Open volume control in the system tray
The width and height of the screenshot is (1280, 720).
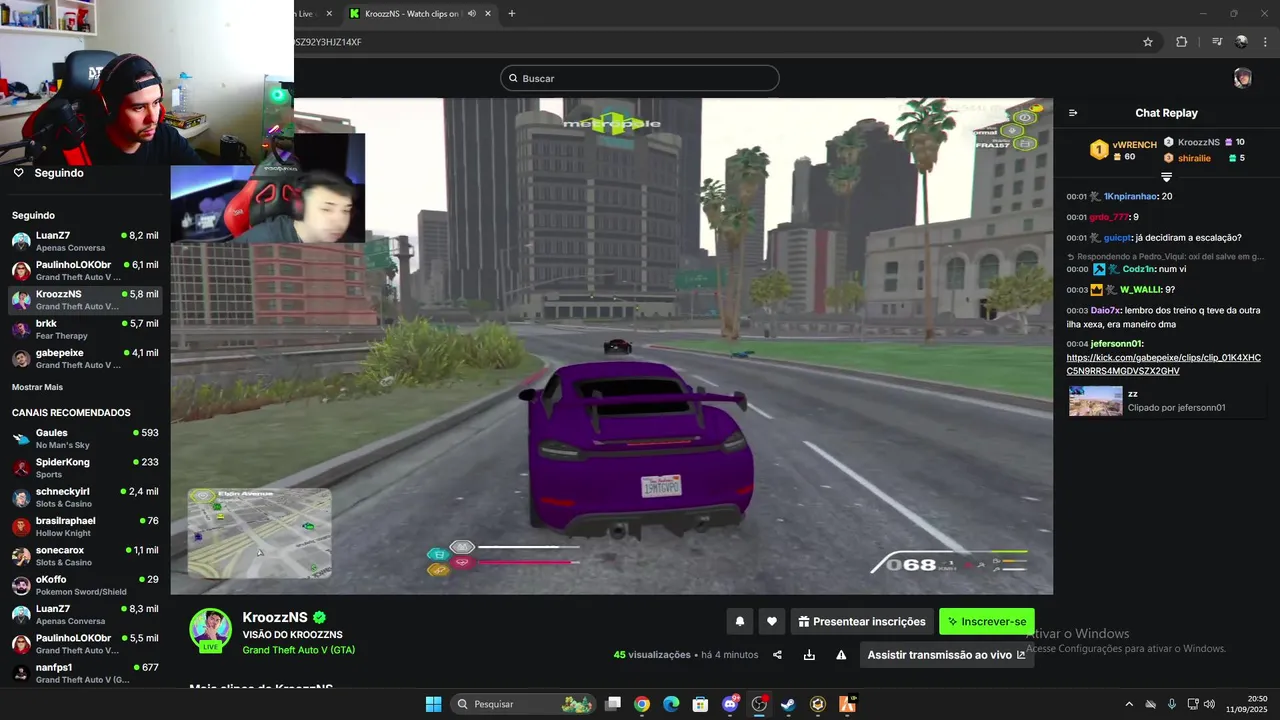(1211, 704)
